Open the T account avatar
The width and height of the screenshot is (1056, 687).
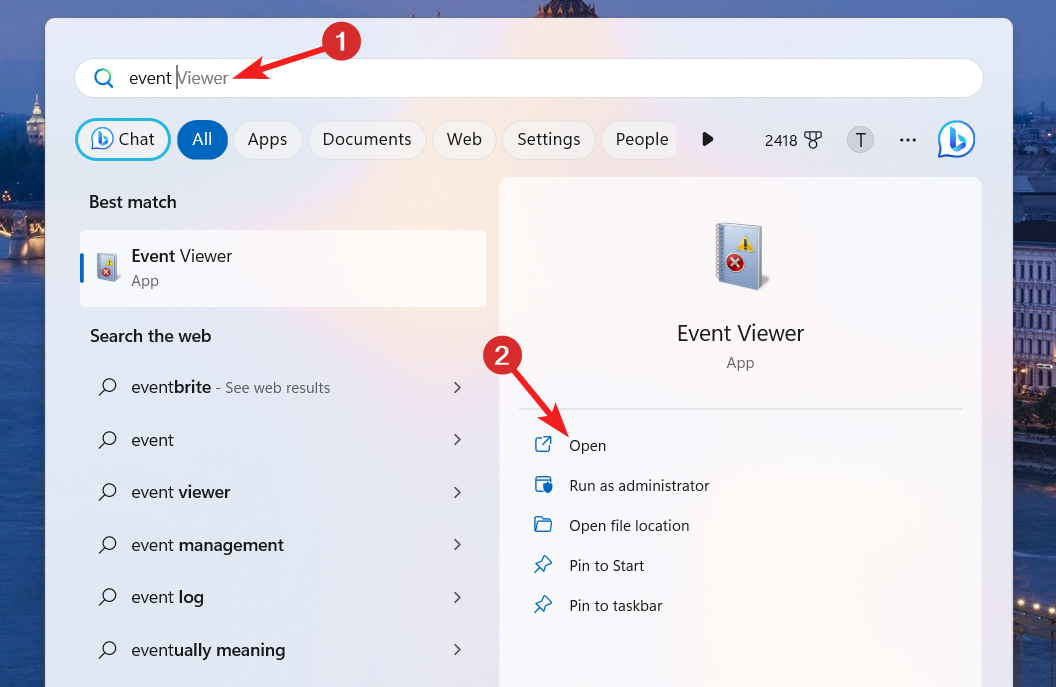[x=860, y=140]
